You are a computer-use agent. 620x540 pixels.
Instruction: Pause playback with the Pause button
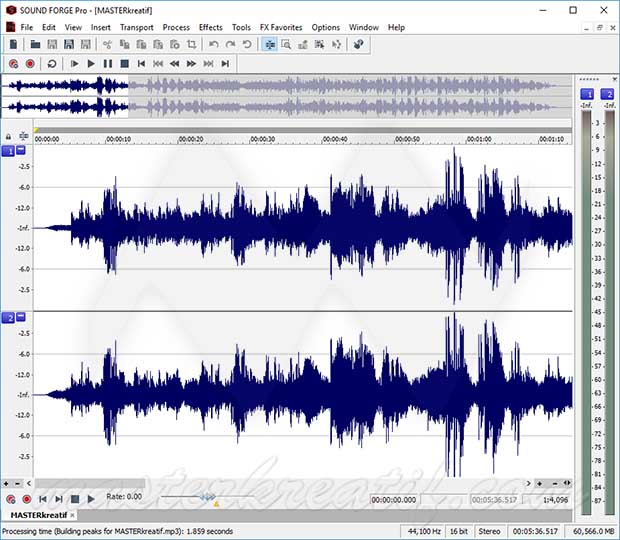tap(108, 64)
